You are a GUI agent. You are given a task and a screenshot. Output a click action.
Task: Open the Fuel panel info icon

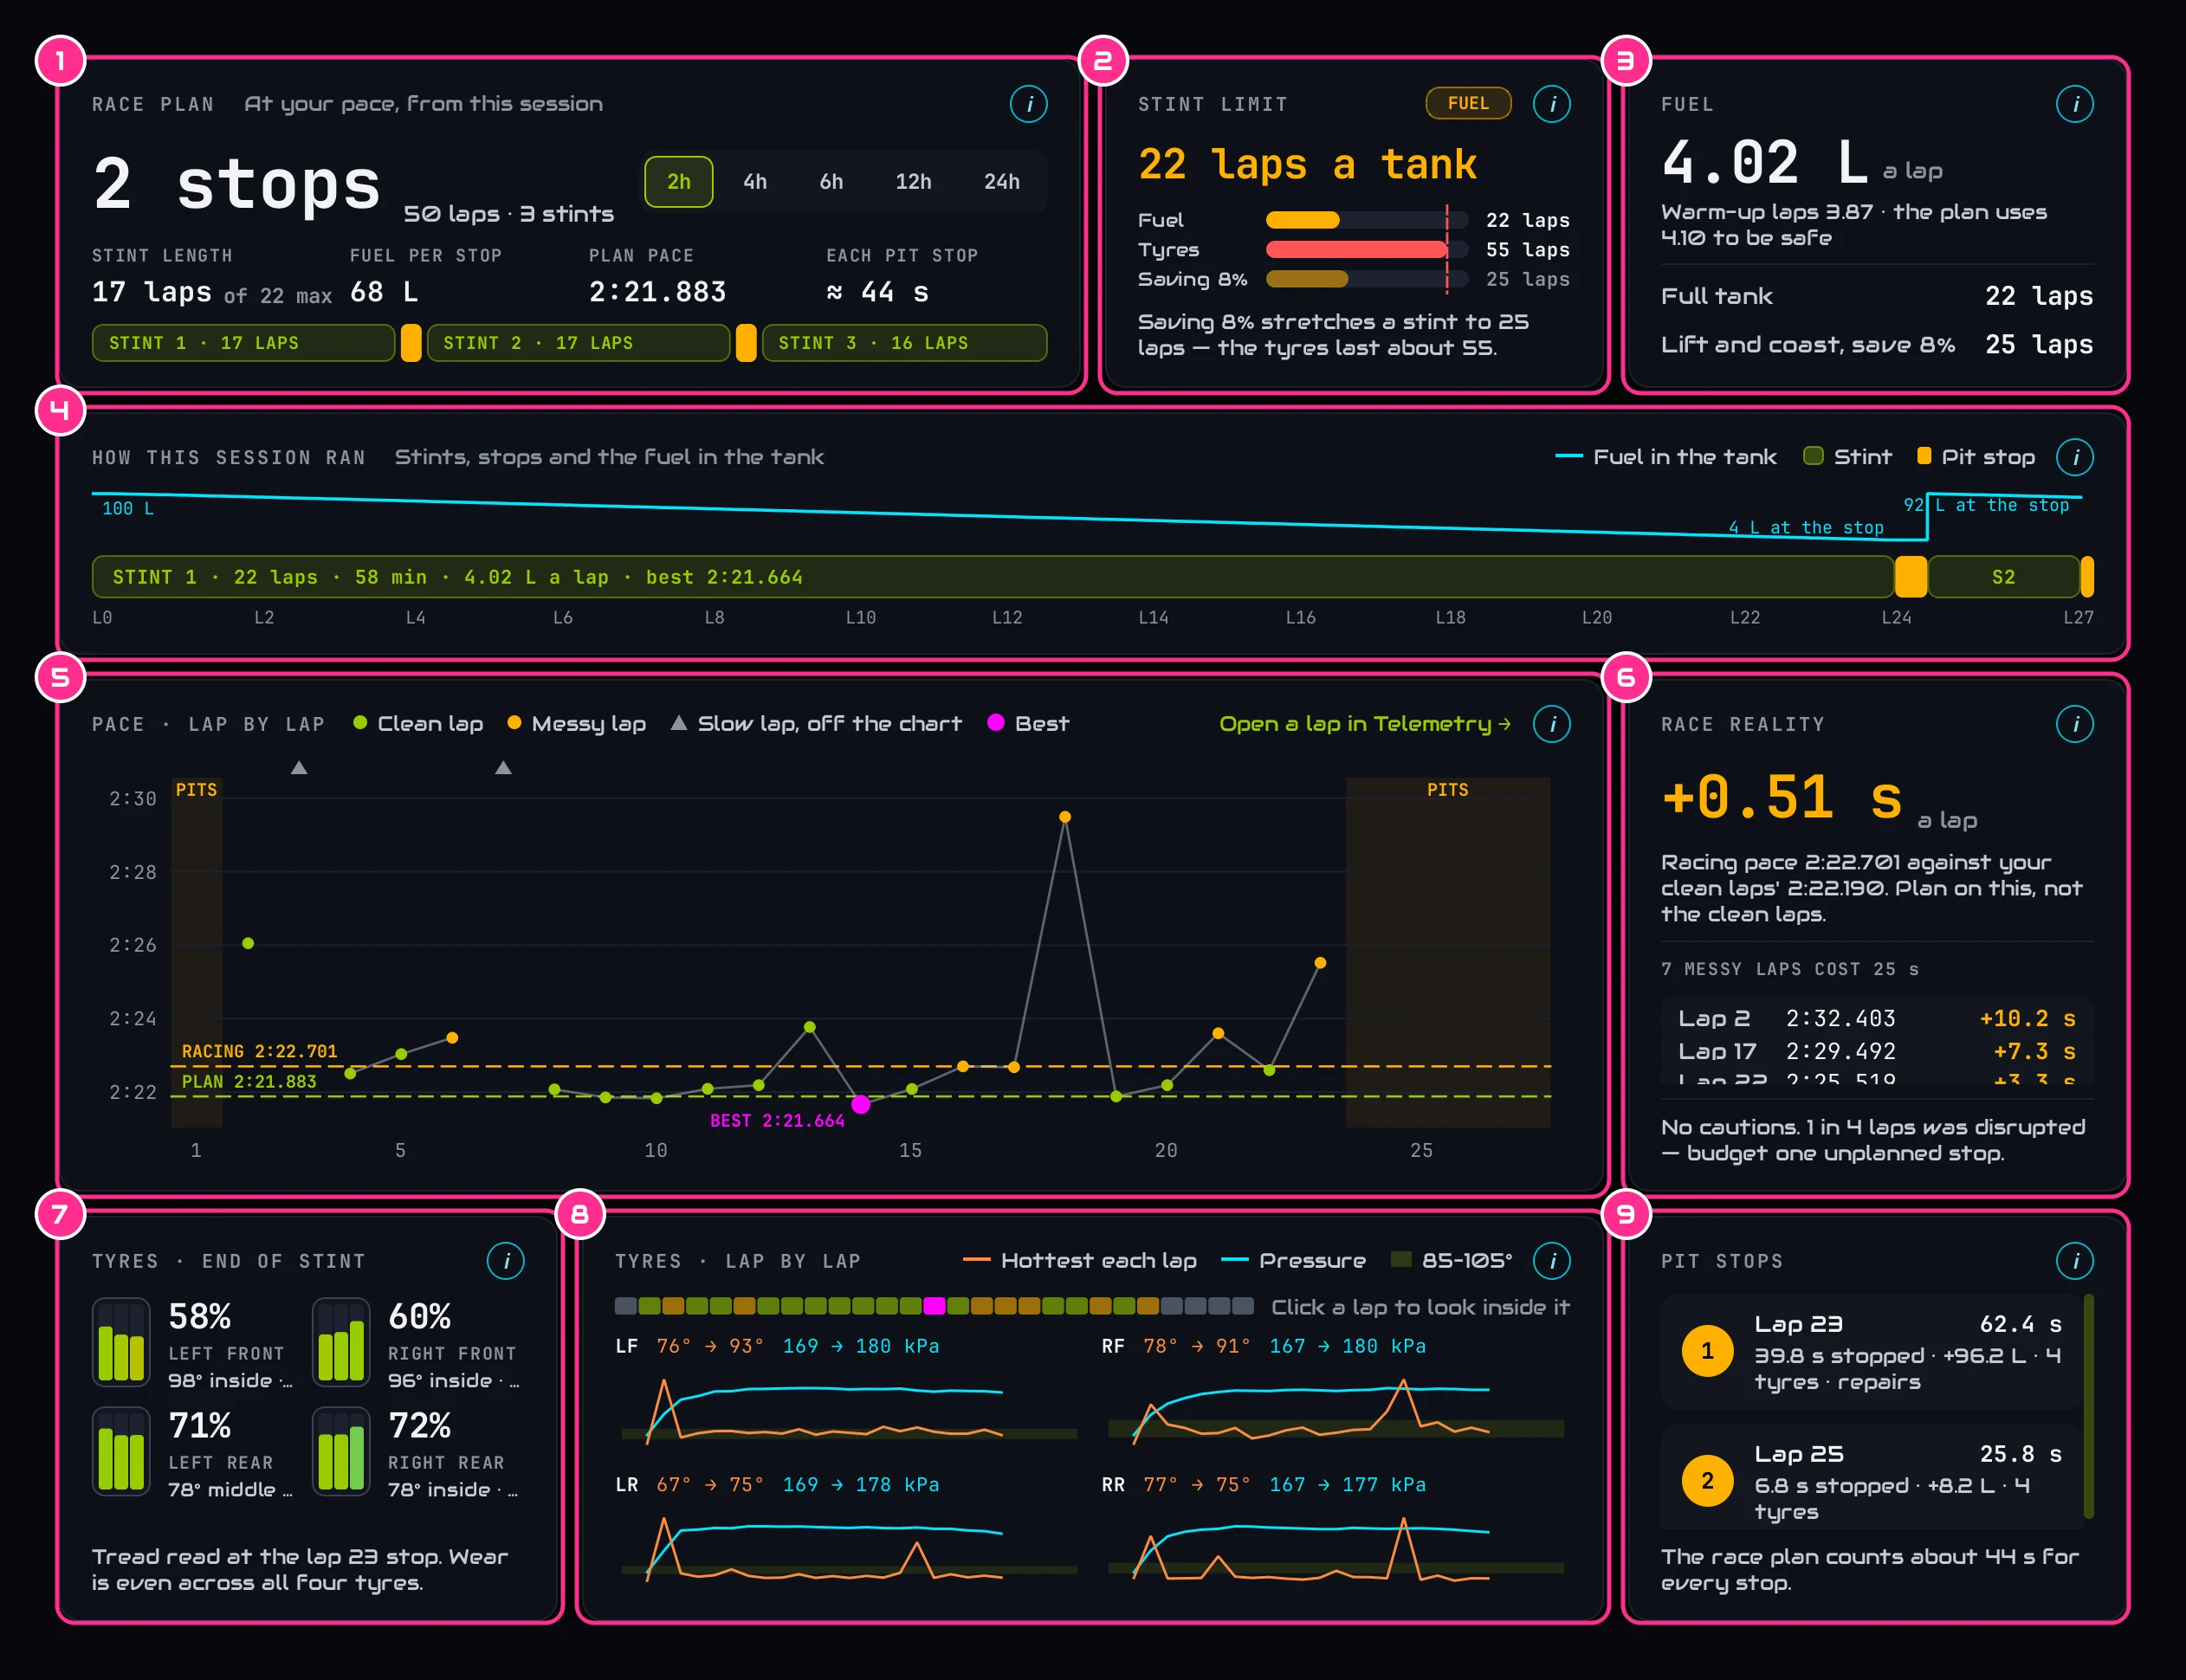pyautogui.click(x=2074, y=104)
